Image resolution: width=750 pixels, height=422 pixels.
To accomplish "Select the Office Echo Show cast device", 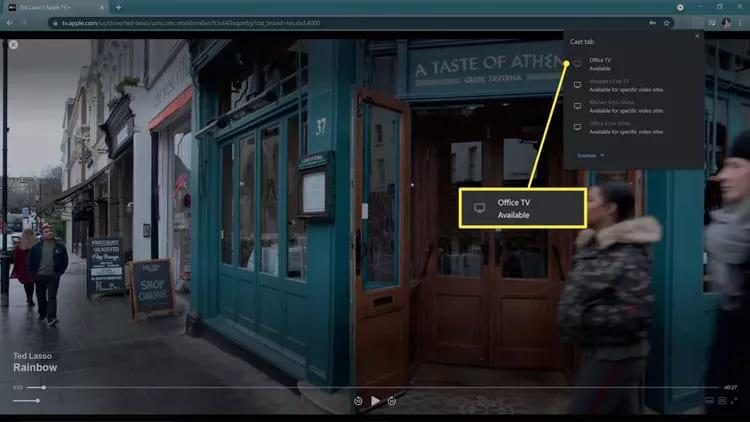I will (x=633, y=127).
